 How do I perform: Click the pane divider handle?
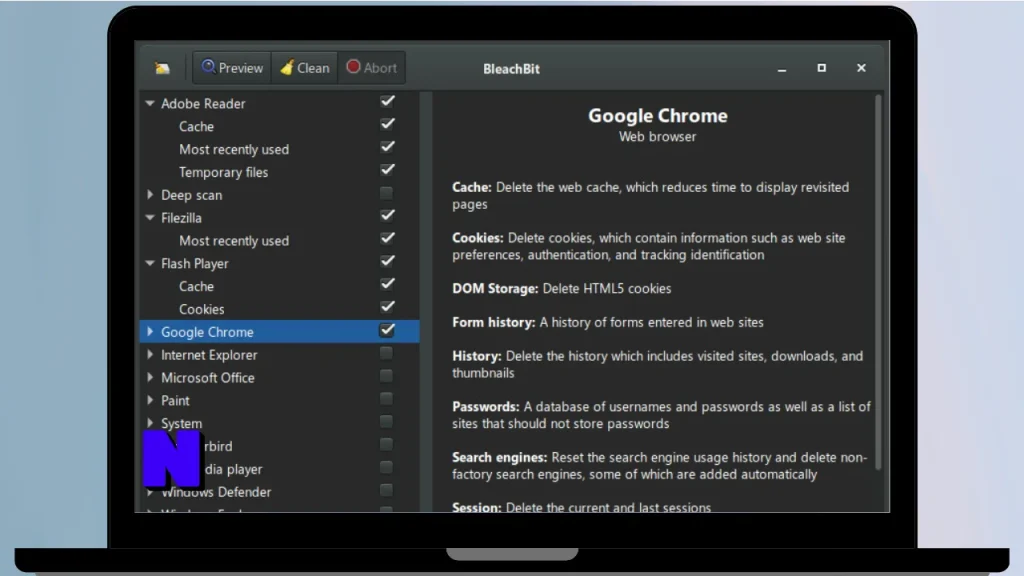(x=426, y=302)
